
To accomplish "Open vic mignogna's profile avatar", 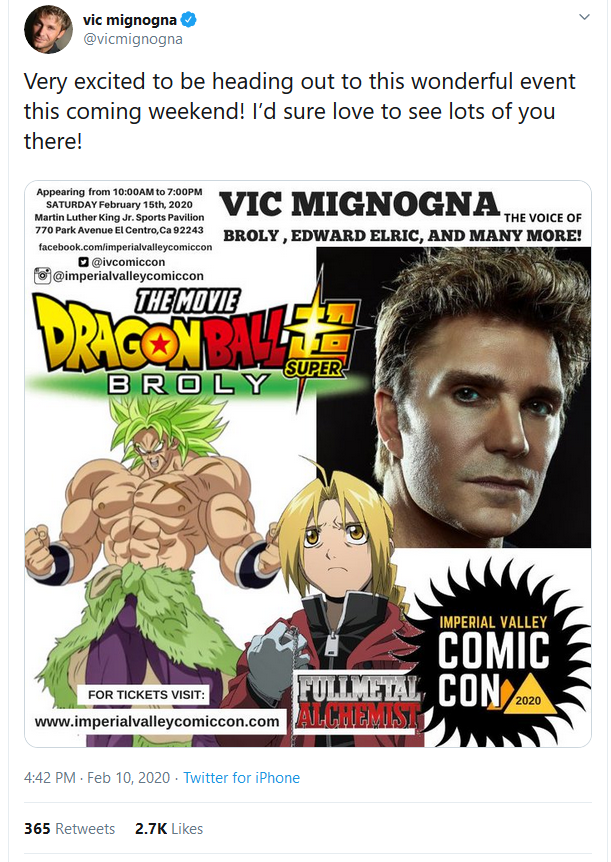I will [48, 29].
